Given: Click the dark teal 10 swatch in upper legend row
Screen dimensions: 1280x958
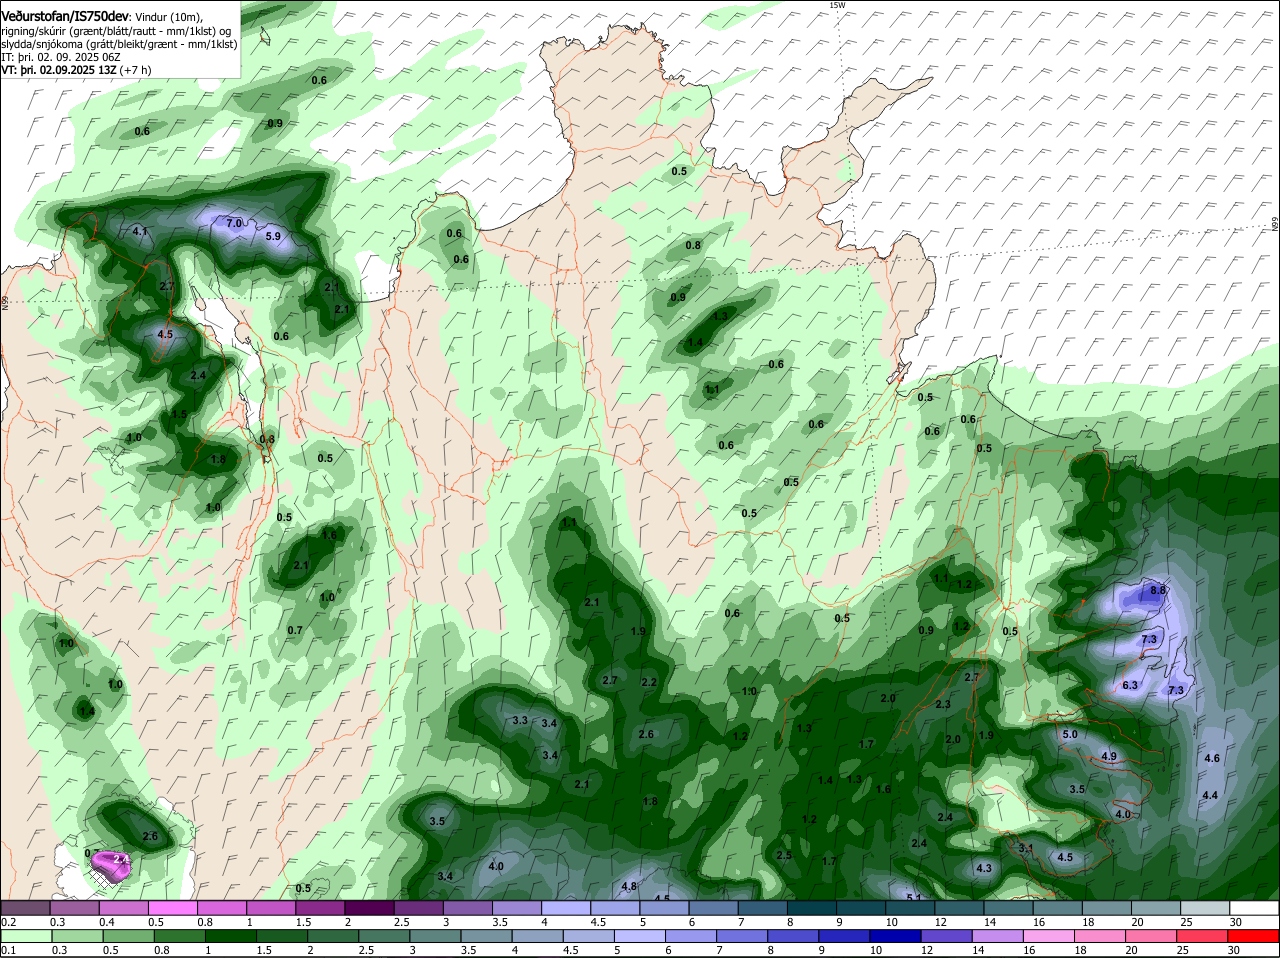Looking at the screenshot, I should [x=910, y=908].
